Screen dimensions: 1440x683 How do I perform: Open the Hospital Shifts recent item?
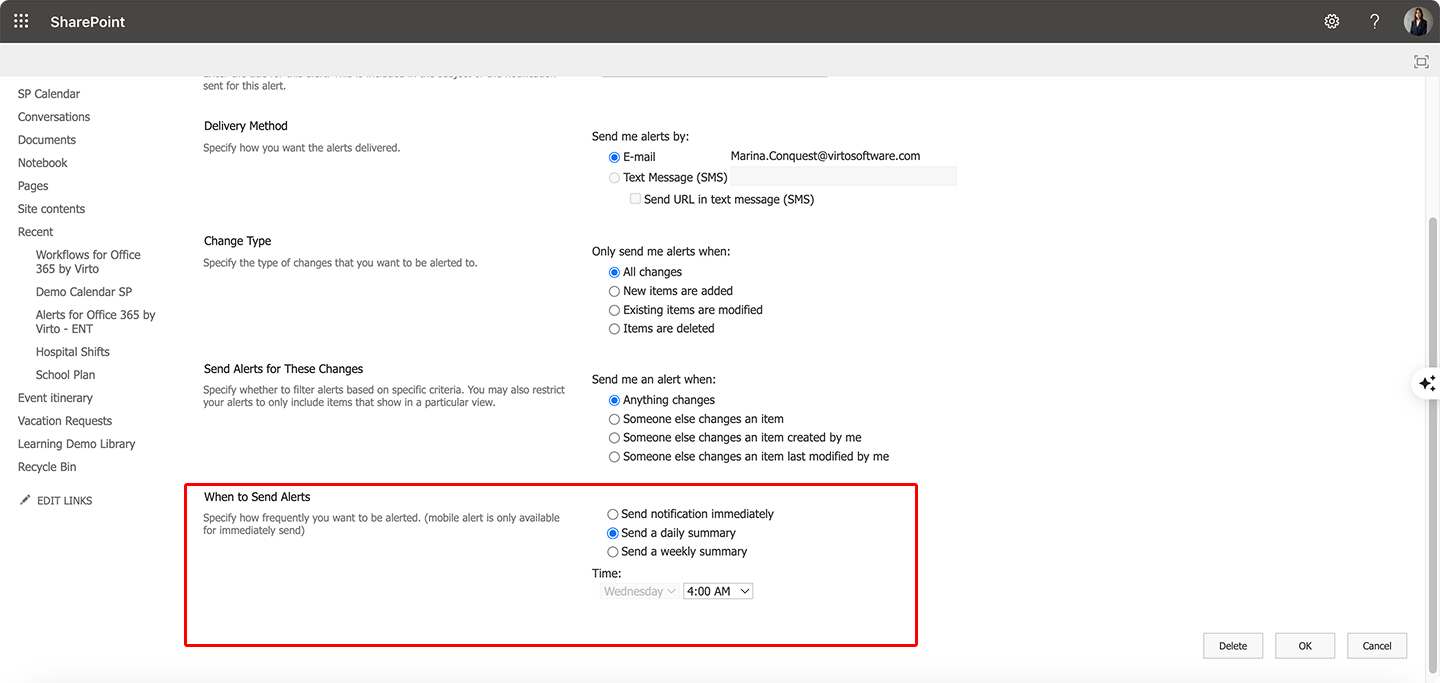[72, 351]
